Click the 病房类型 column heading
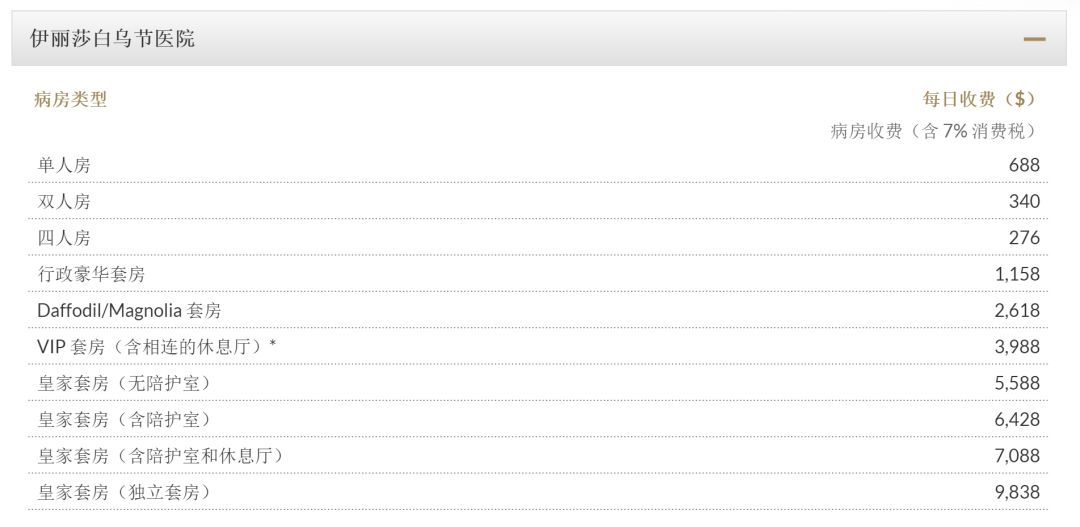This screenshot has width=1080, height=527. pos(70,99)
